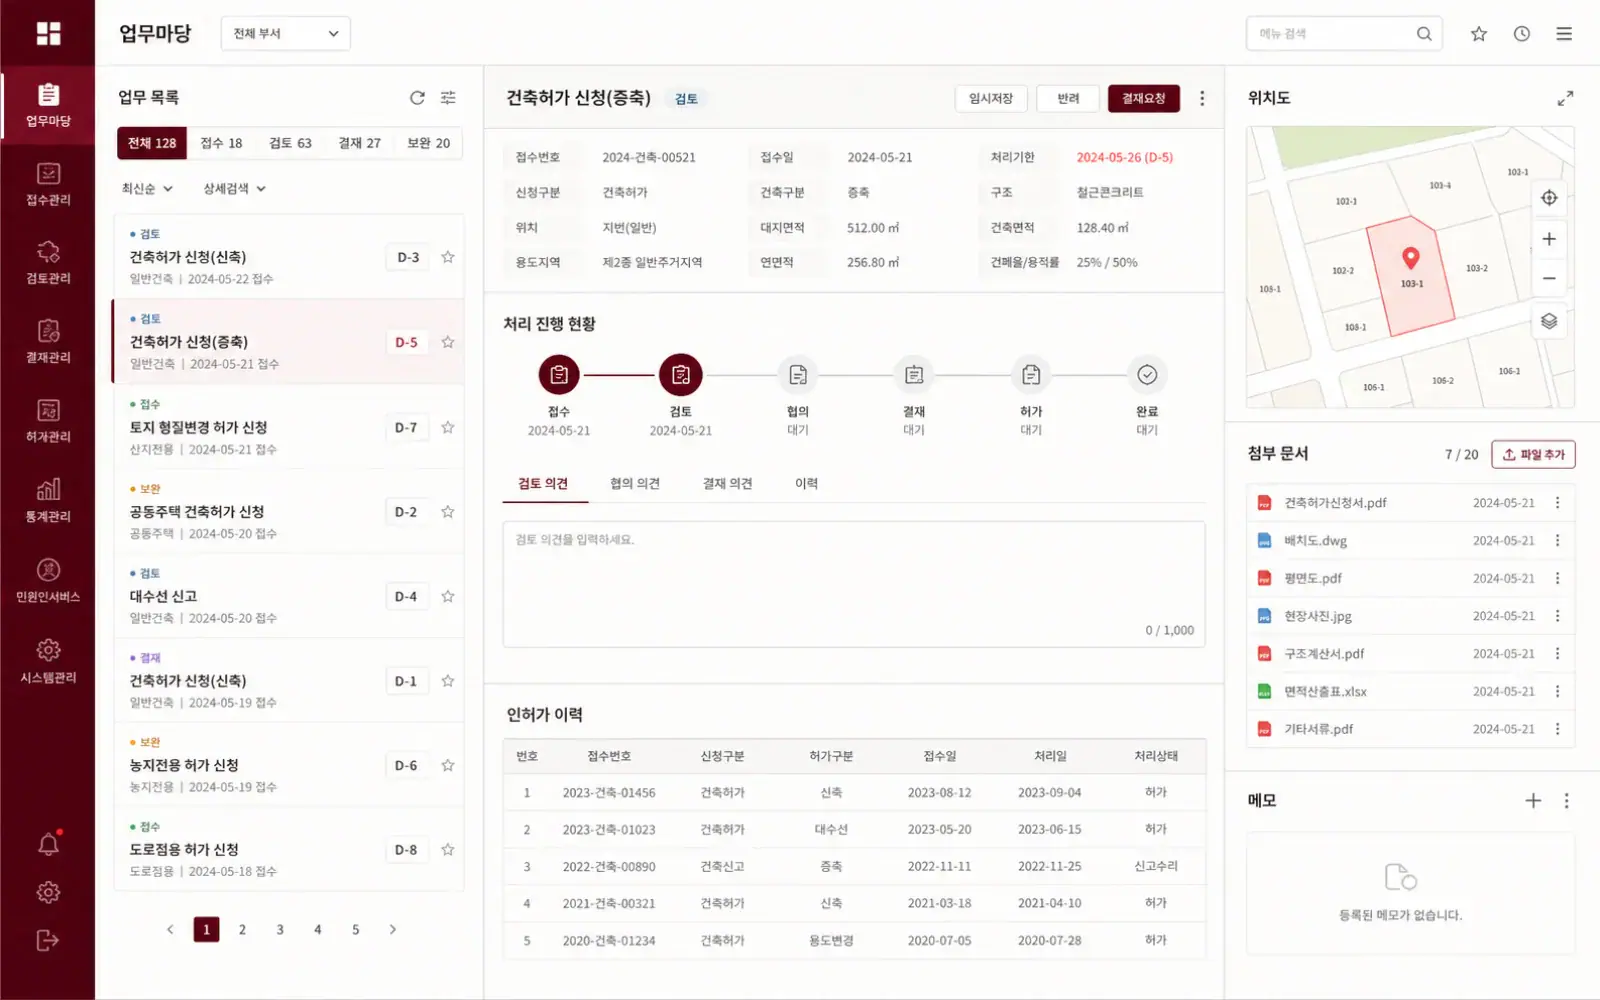The width and height of the screenshot is (1600, 1000).
Task: Select the 보완 20 tab
Action: [x=428, y=143]
